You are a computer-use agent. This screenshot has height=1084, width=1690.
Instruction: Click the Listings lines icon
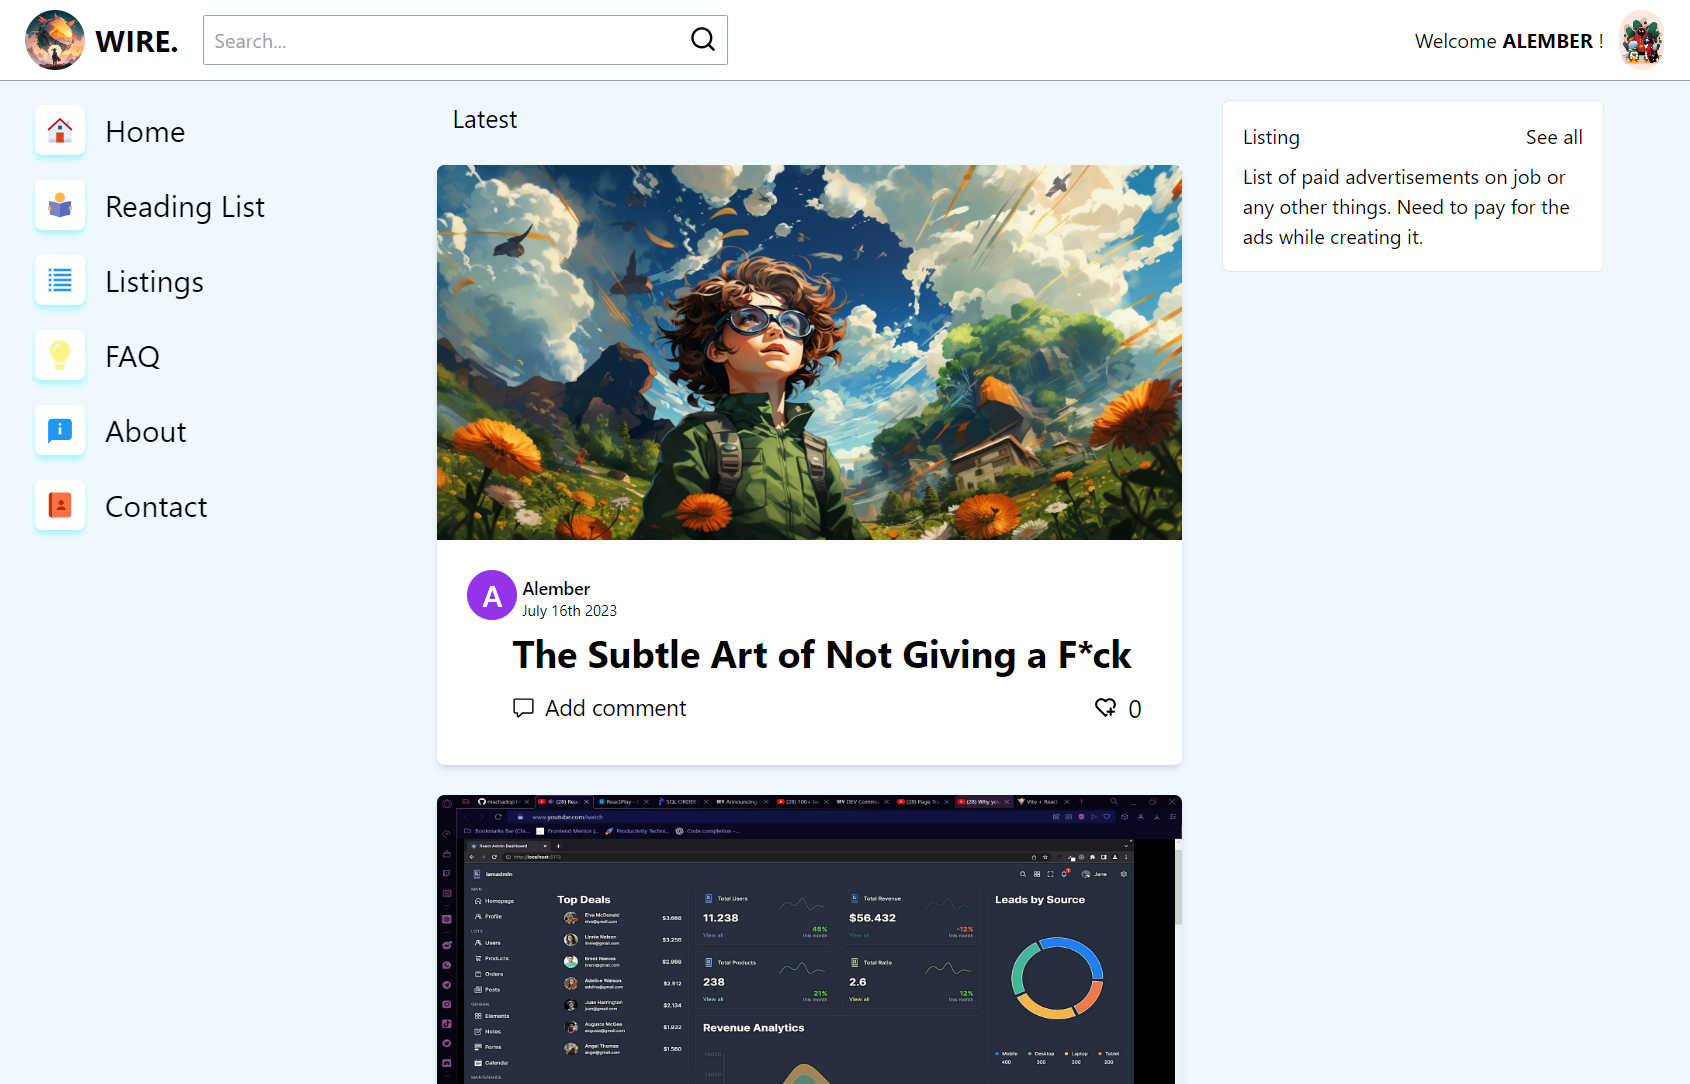tap(60, 281)
